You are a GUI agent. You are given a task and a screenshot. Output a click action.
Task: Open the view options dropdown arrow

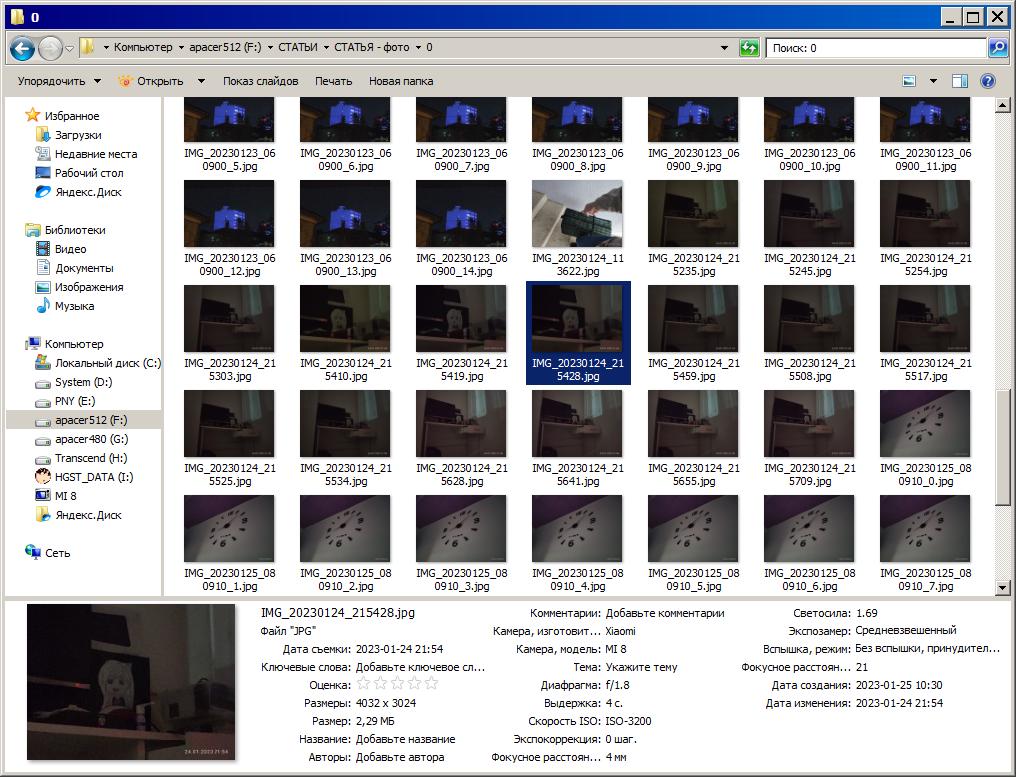pos(933,81)
